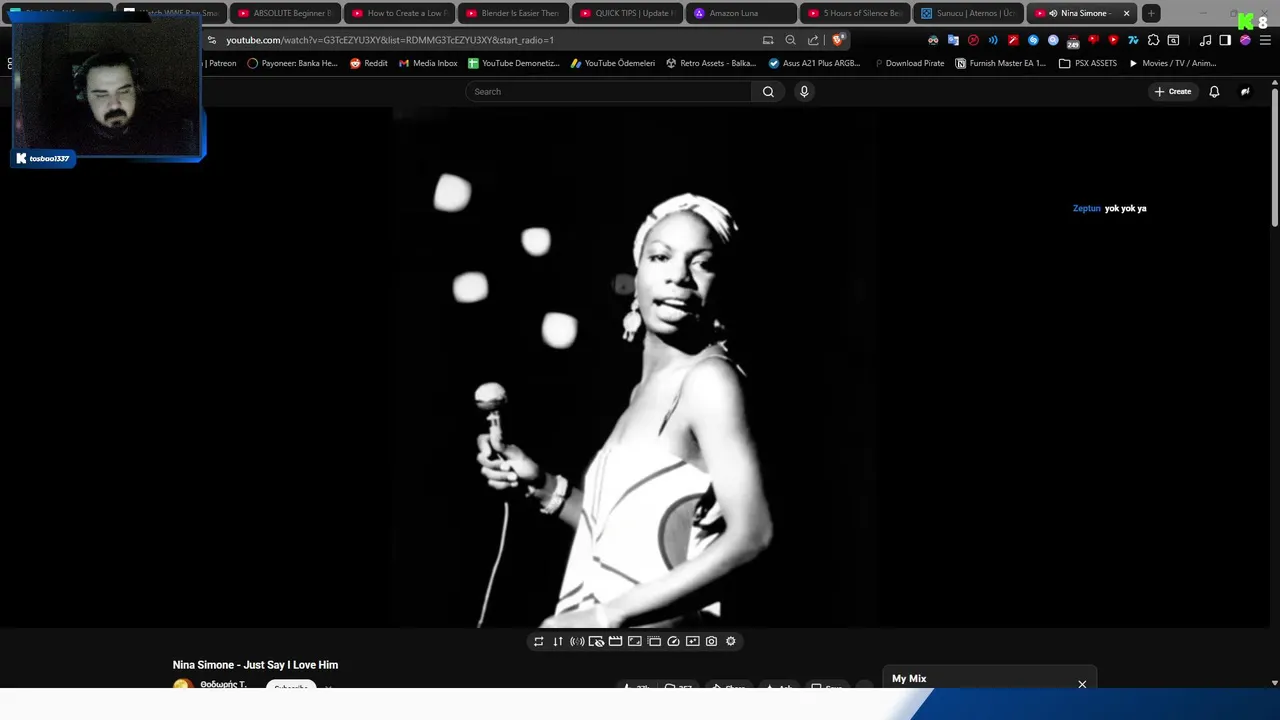
Task: Click the sound-waves icon under the video
Action: pos(577,641)
